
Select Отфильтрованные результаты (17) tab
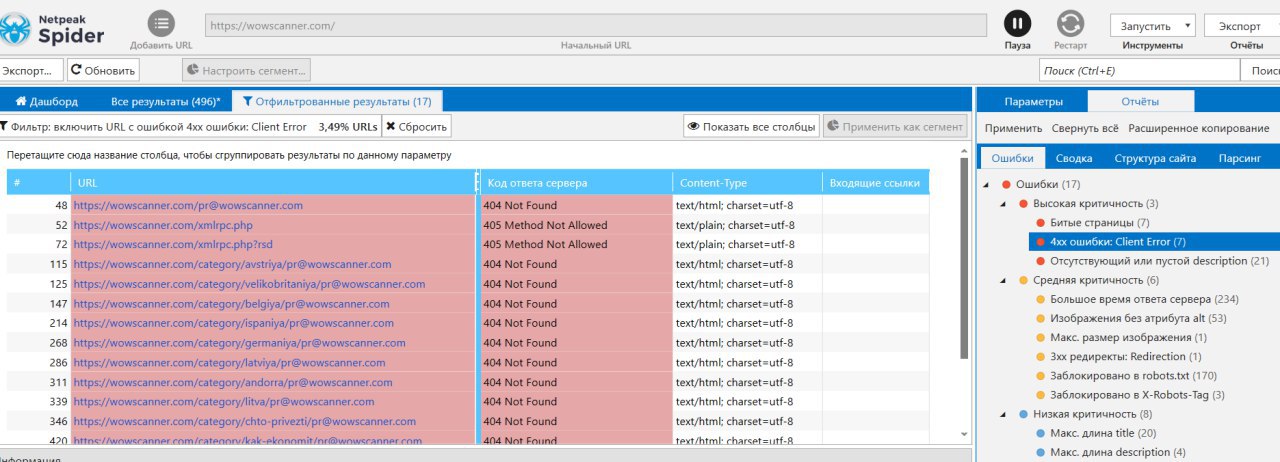pyautogui.click(x=337, y=101)
